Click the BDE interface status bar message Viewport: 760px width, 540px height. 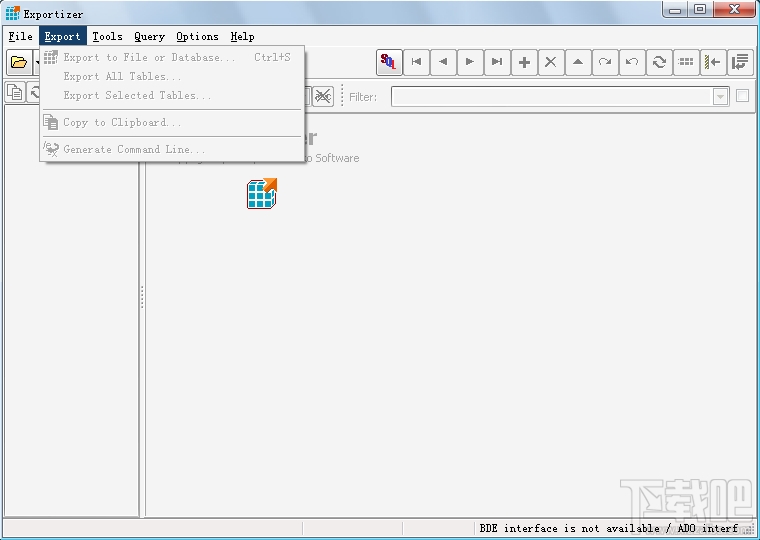point(609,528)
